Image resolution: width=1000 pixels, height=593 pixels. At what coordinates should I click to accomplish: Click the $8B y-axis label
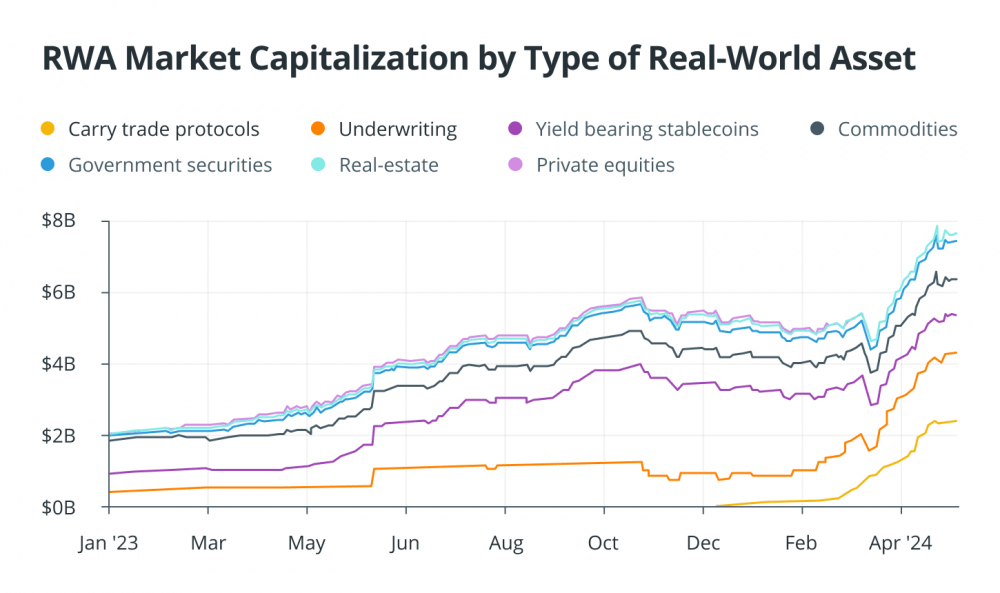59,221
